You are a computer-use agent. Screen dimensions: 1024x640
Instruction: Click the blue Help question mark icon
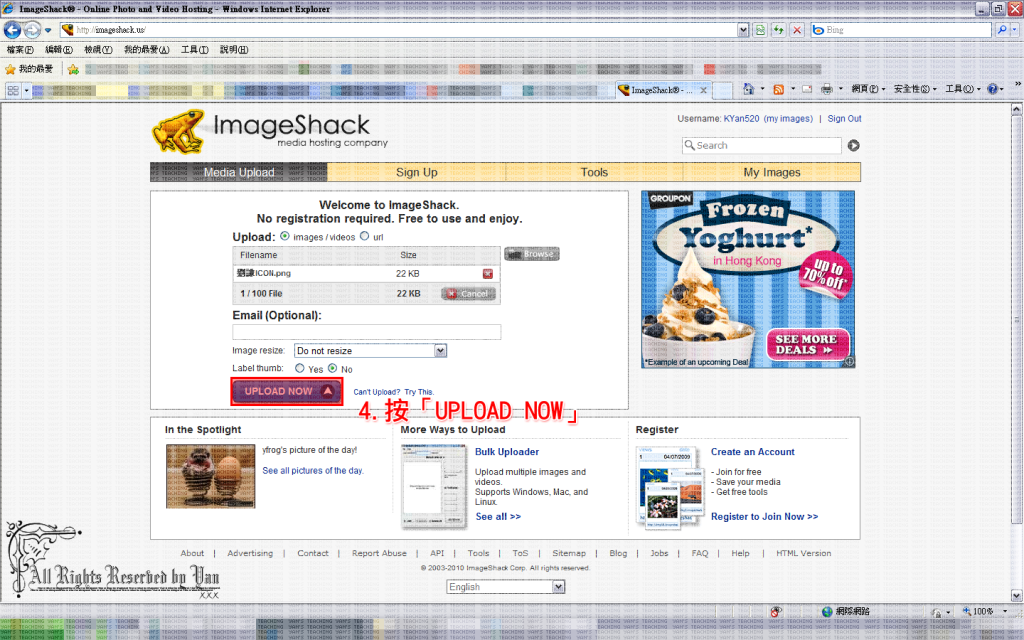992,89
